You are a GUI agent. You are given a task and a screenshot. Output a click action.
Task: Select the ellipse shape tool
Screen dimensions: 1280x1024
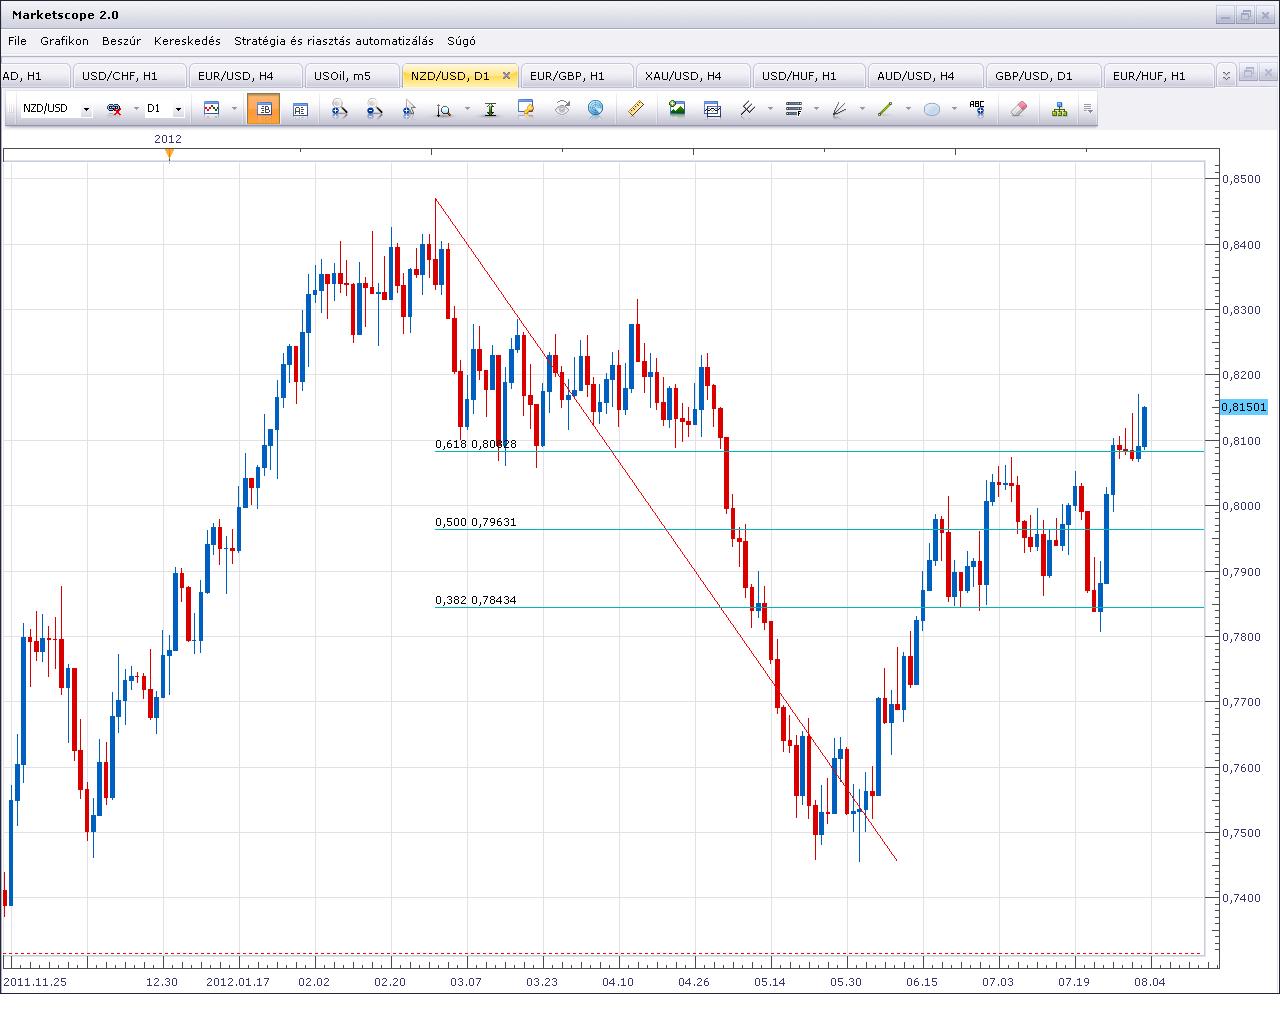(931, 109)
